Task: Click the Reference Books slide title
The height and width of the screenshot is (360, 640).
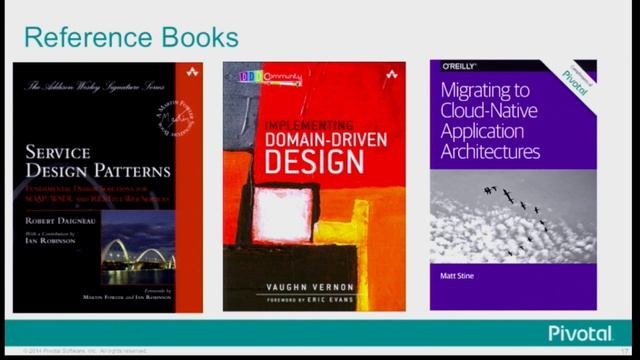Action: tap(131, 37)
